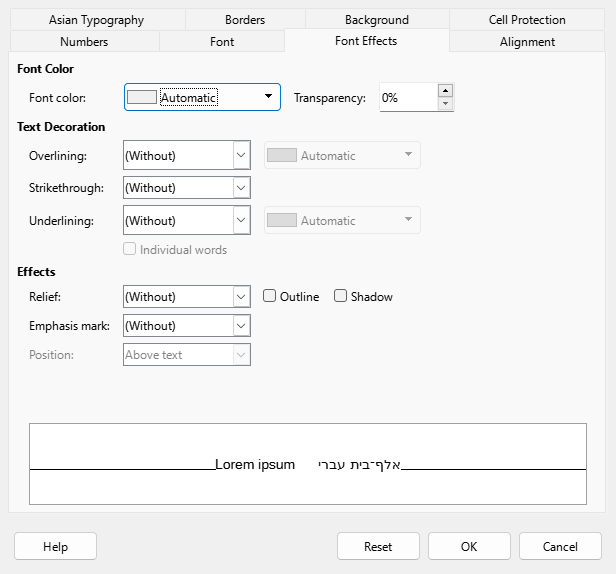Expand the Overlining style dropdown
616x574 pixels.
(241, 155)
